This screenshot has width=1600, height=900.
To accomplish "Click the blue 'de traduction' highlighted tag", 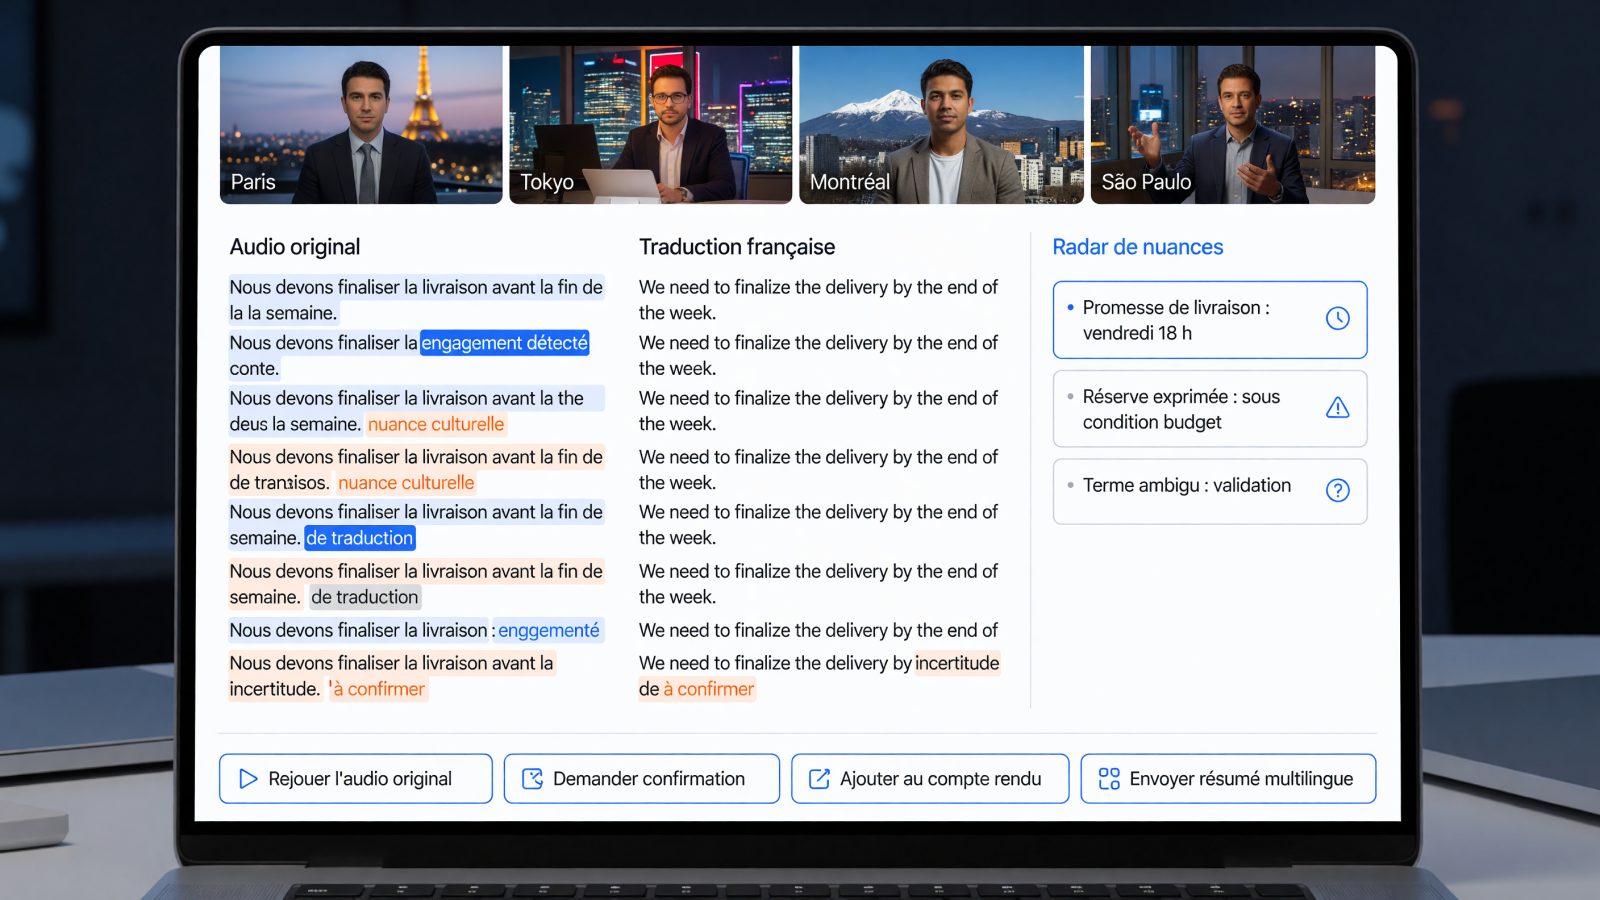I will 359,538.
